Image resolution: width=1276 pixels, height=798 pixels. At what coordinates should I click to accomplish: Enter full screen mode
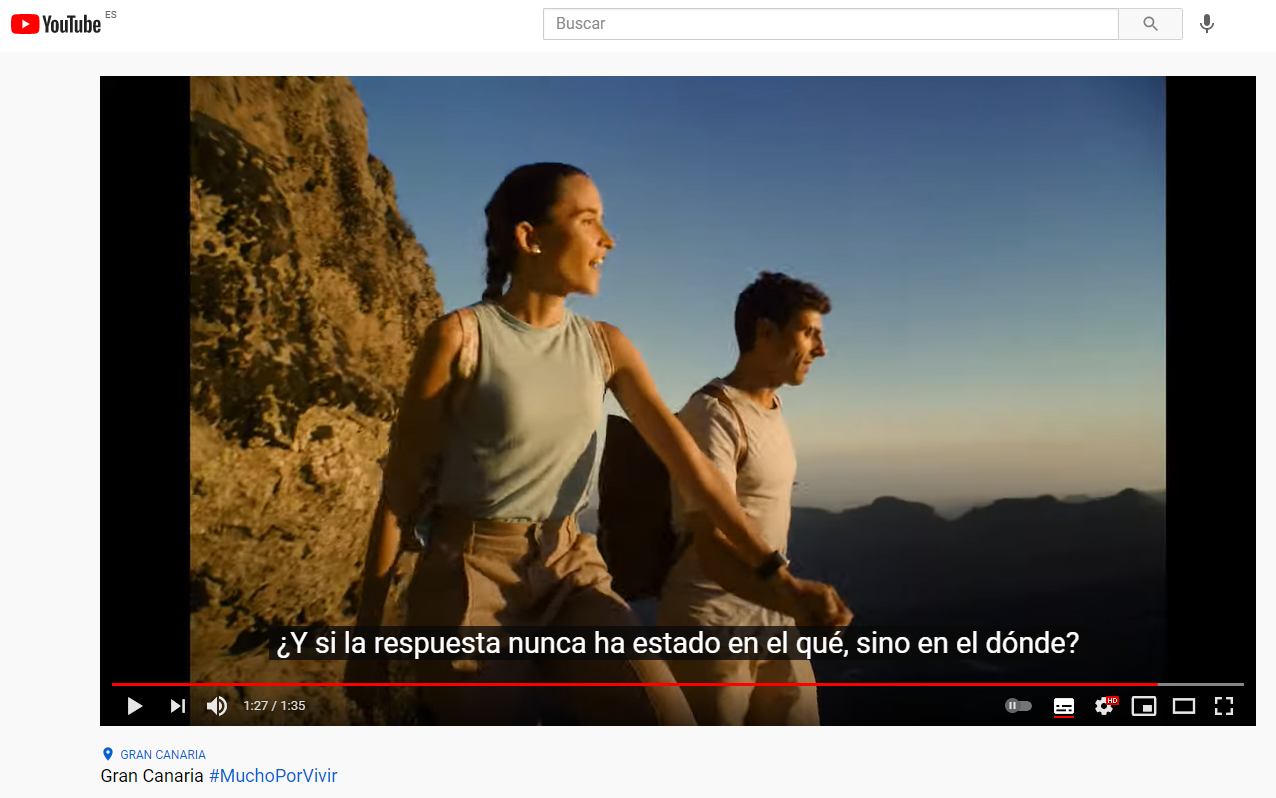pyautogui.click(x=1224, y=706)
